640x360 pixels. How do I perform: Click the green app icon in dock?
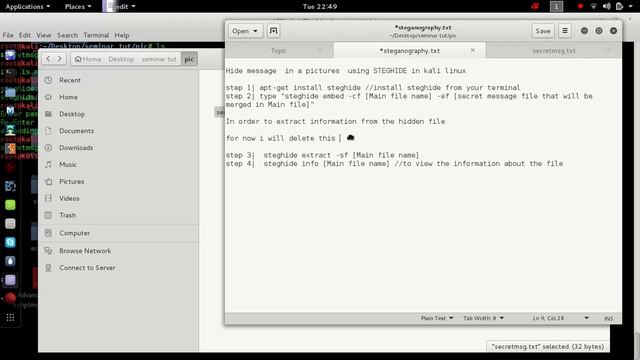coord(10,204)
